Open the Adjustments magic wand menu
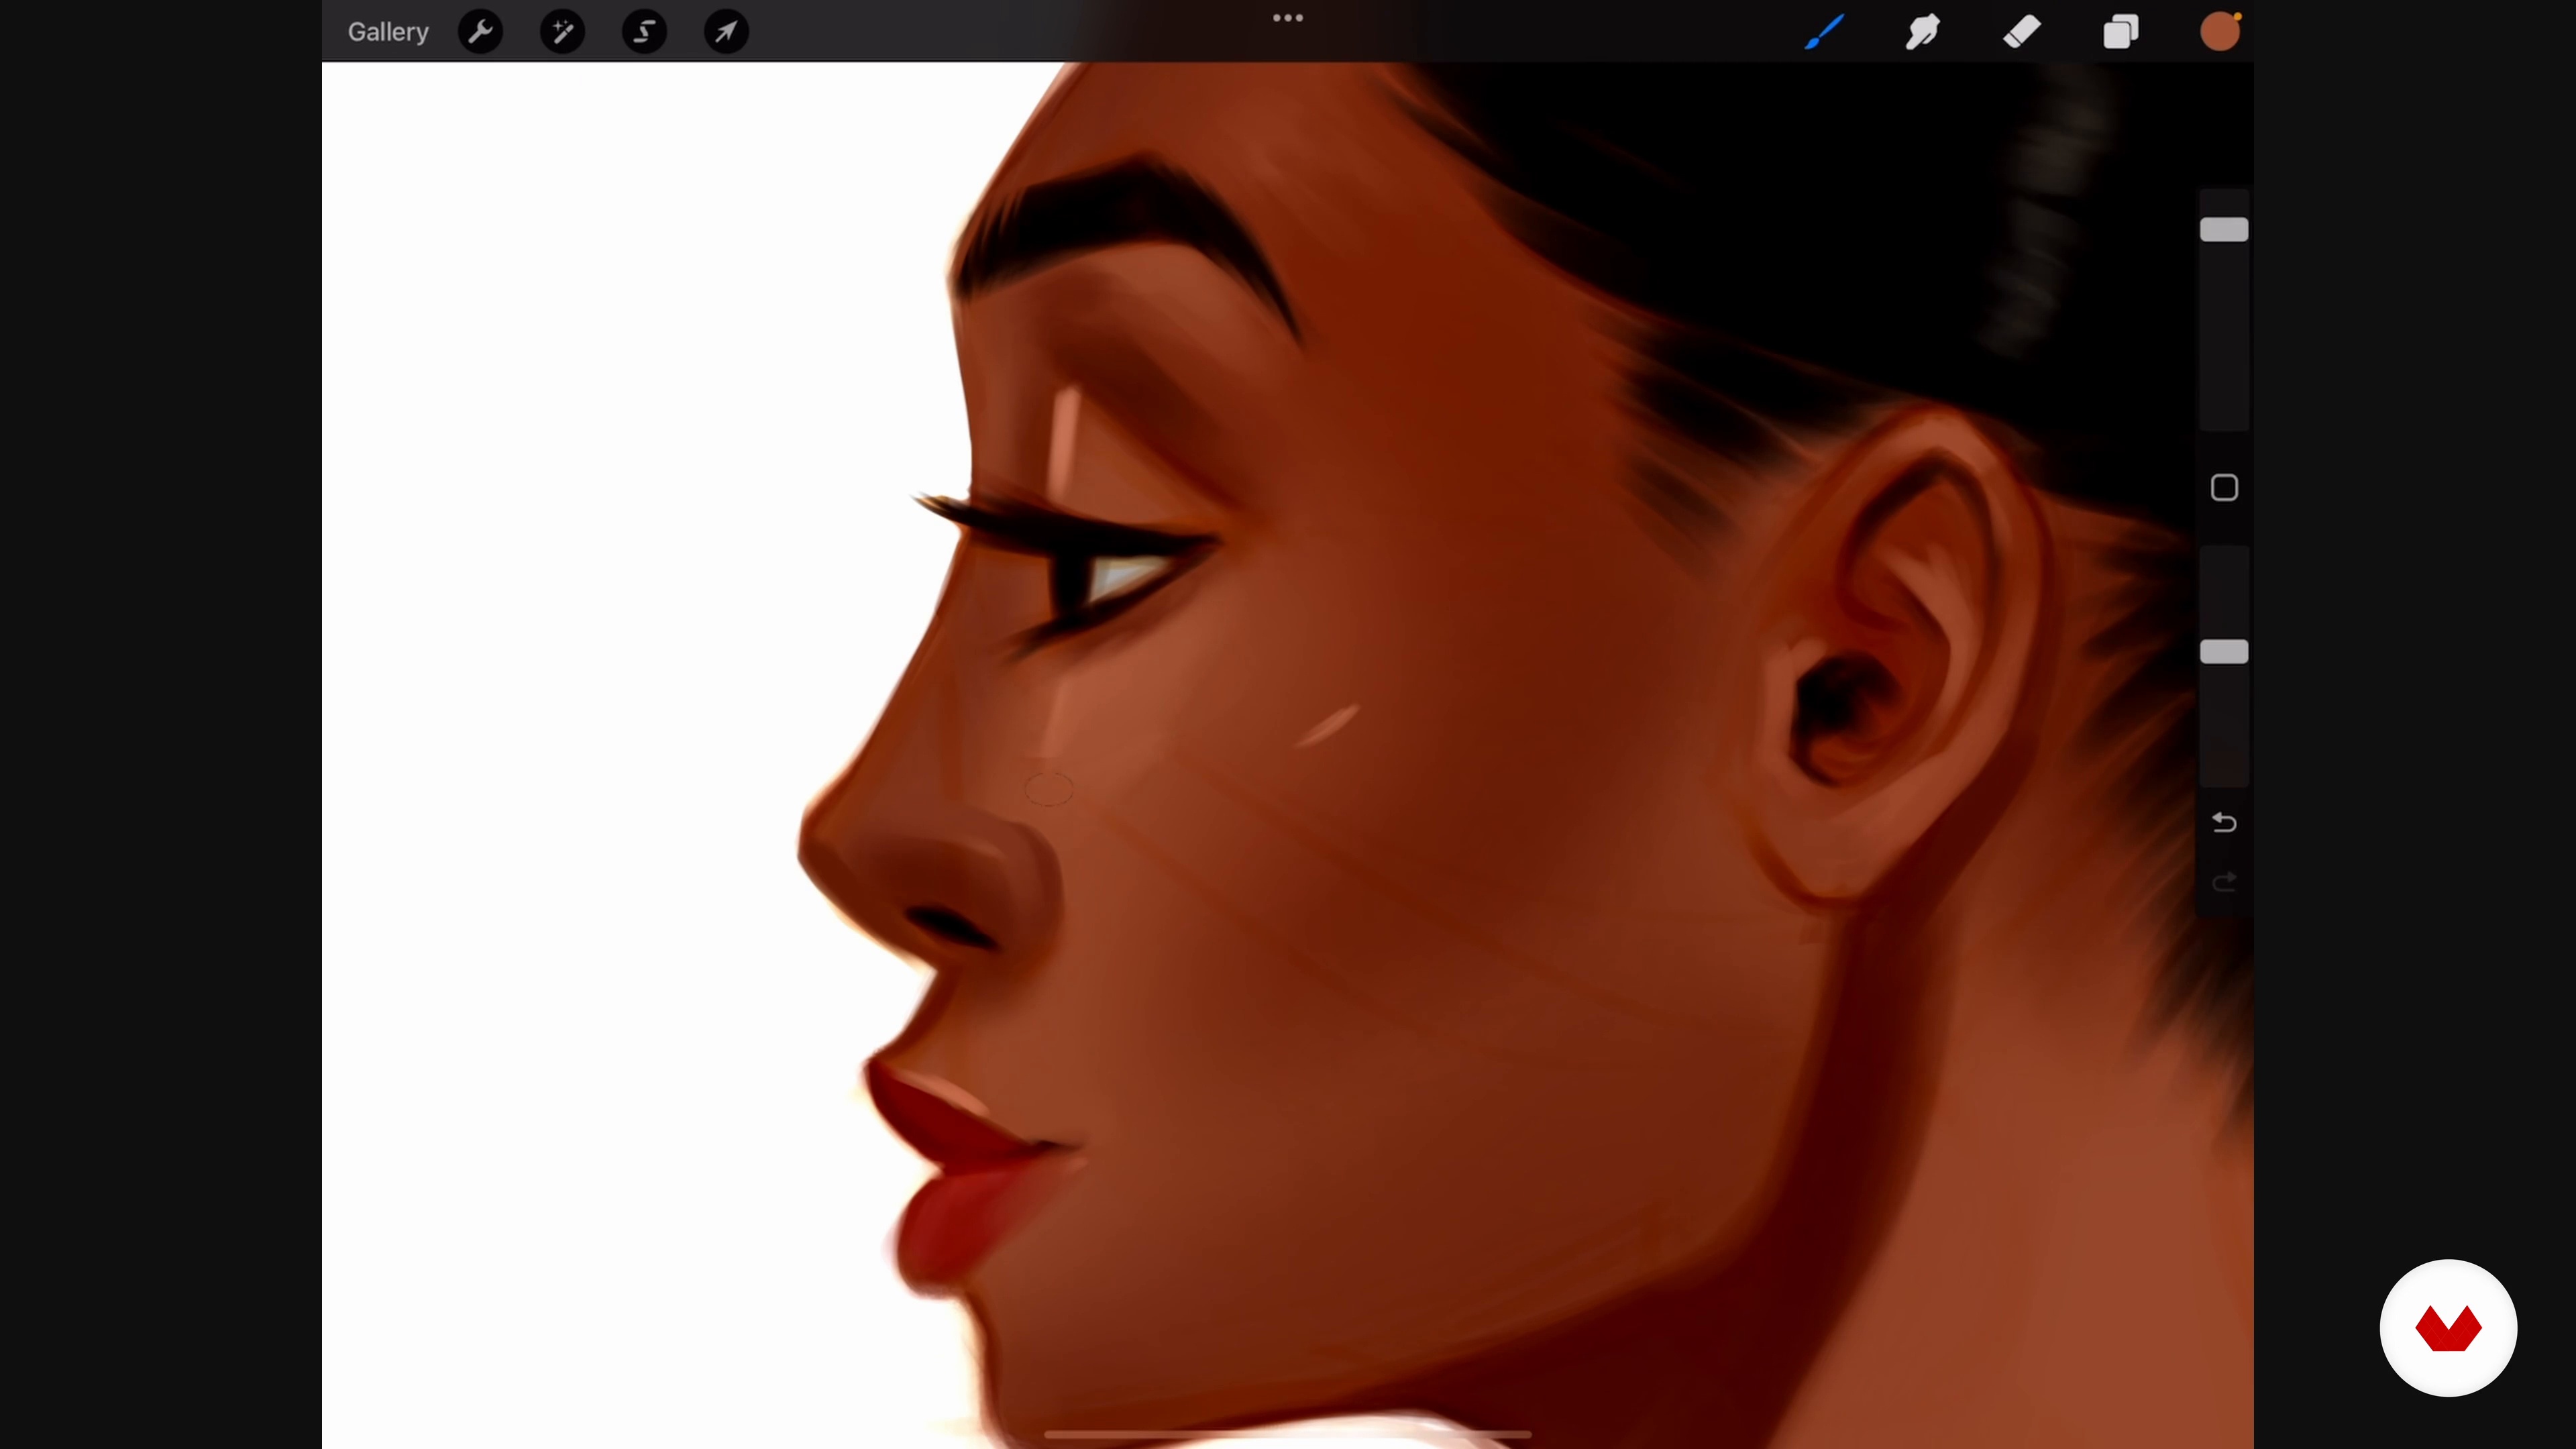This screenshot has width=2576, height=1449. [563, 32]
